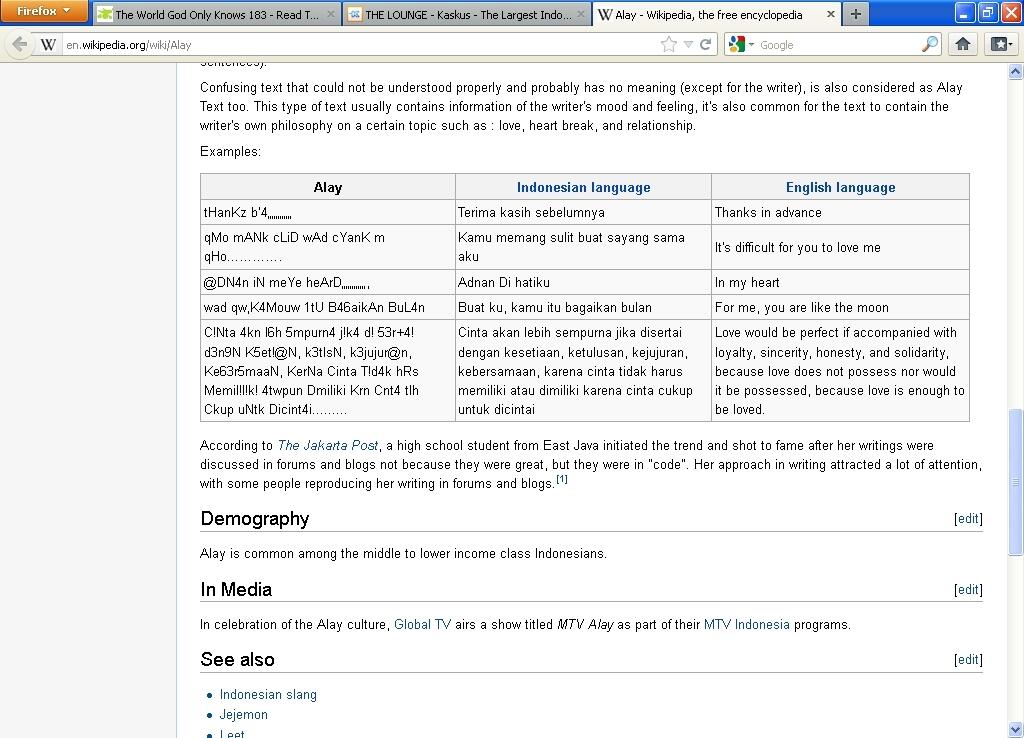This screenshot has height=738, width=1024.
Task: Bookmark this page with the star icon
Action: pyautogui.click(x=669, y=44)
